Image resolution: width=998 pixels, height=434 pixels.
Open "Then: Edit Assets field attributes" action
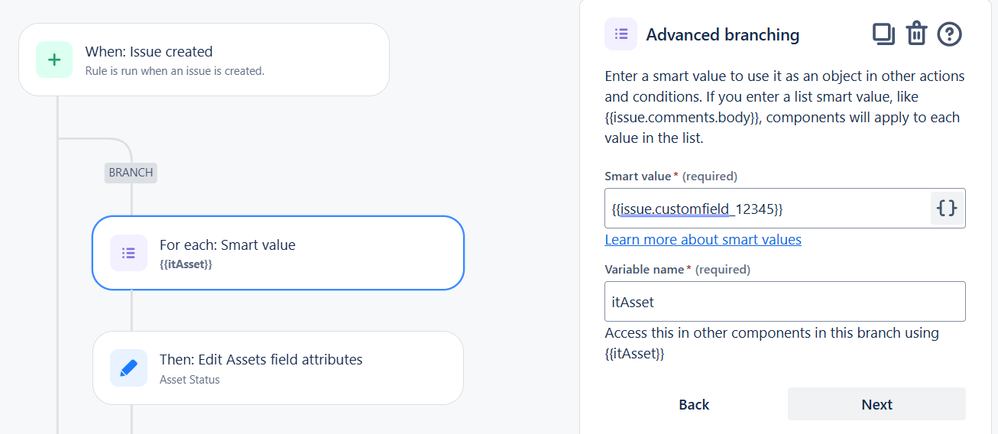click(261, 359)
